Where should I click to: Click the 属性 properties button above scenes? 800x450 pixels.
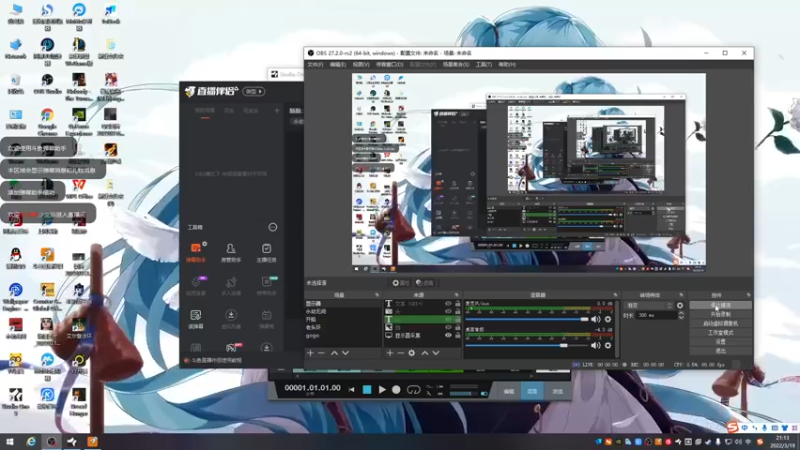[x=401, y=283]
